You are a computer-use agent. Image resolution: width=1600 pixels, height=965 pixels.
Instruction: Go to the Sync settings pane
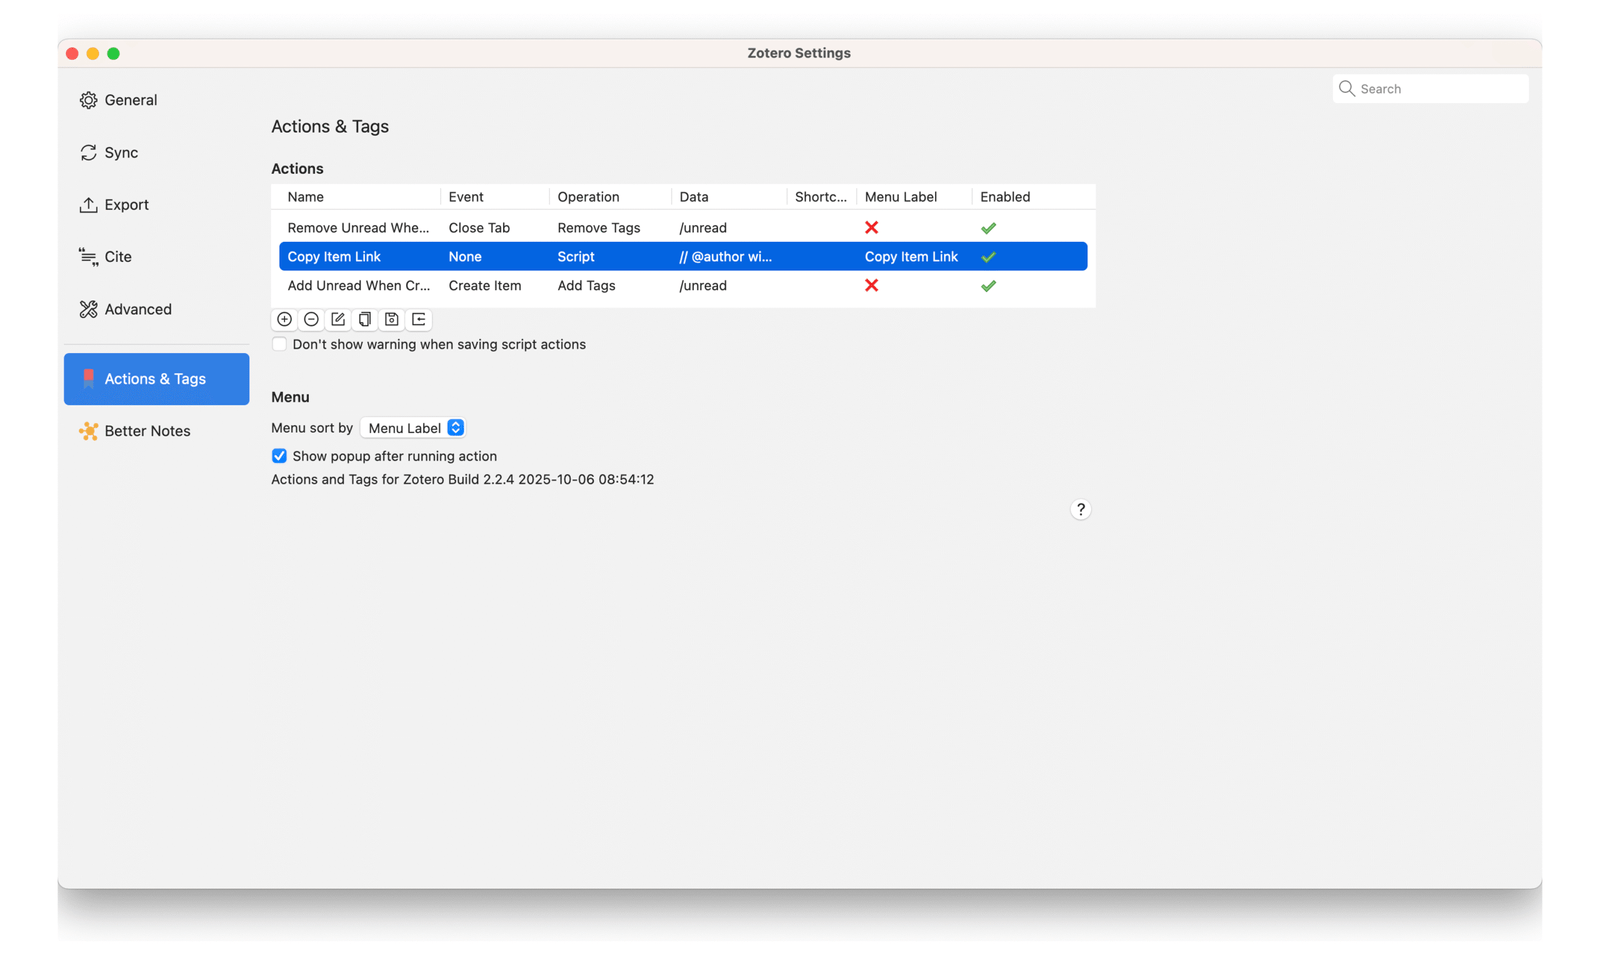point(121,153)
